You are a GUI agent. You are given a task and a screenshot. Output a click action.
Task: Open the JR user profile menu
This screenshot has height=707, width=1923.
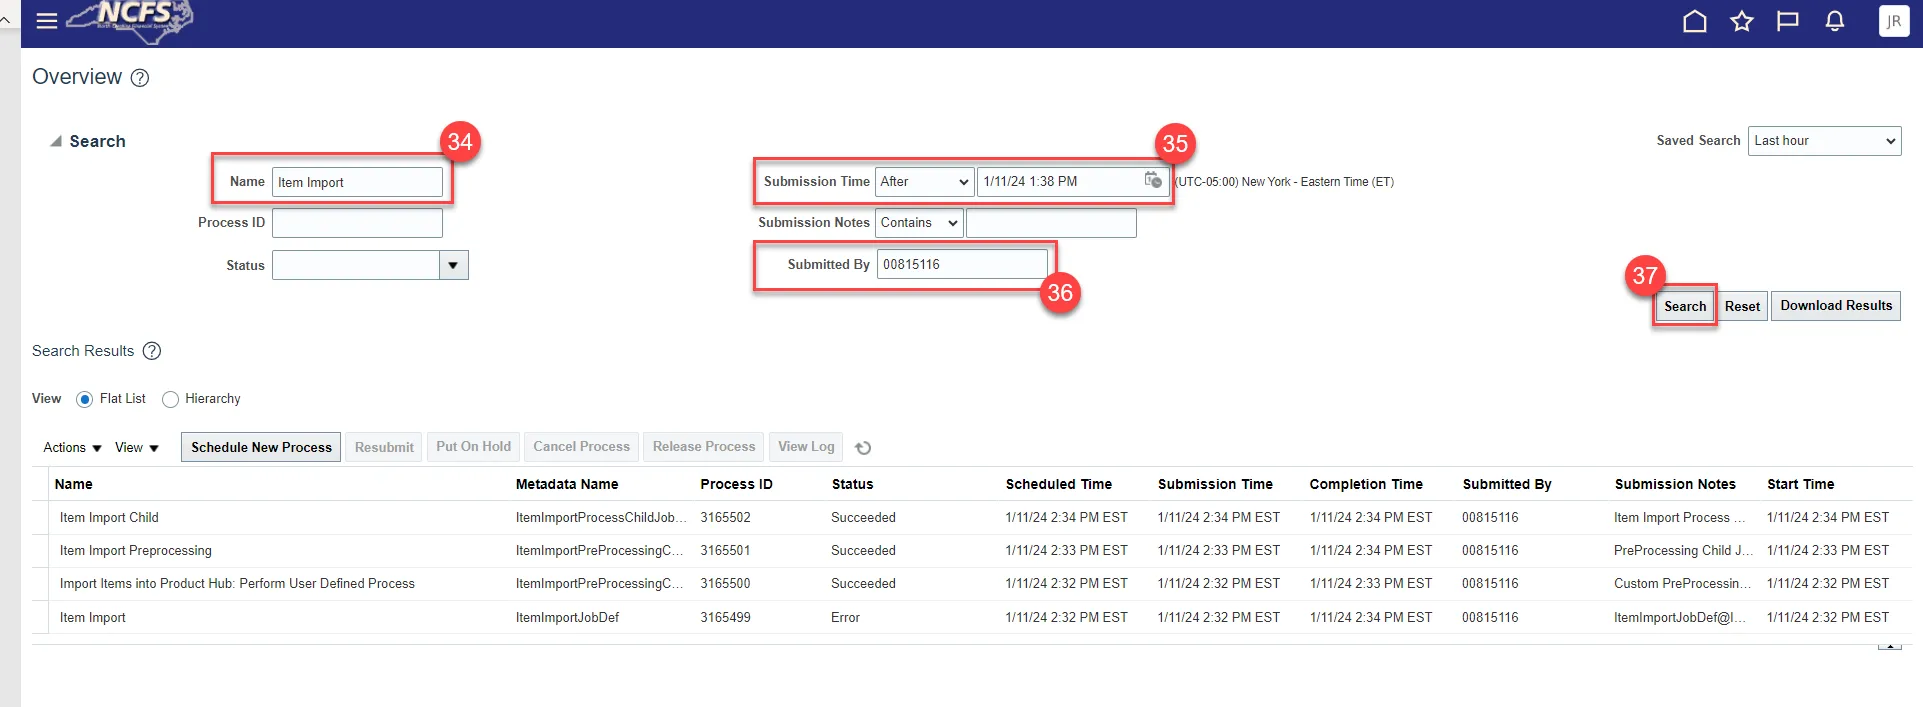(1893, 21)
